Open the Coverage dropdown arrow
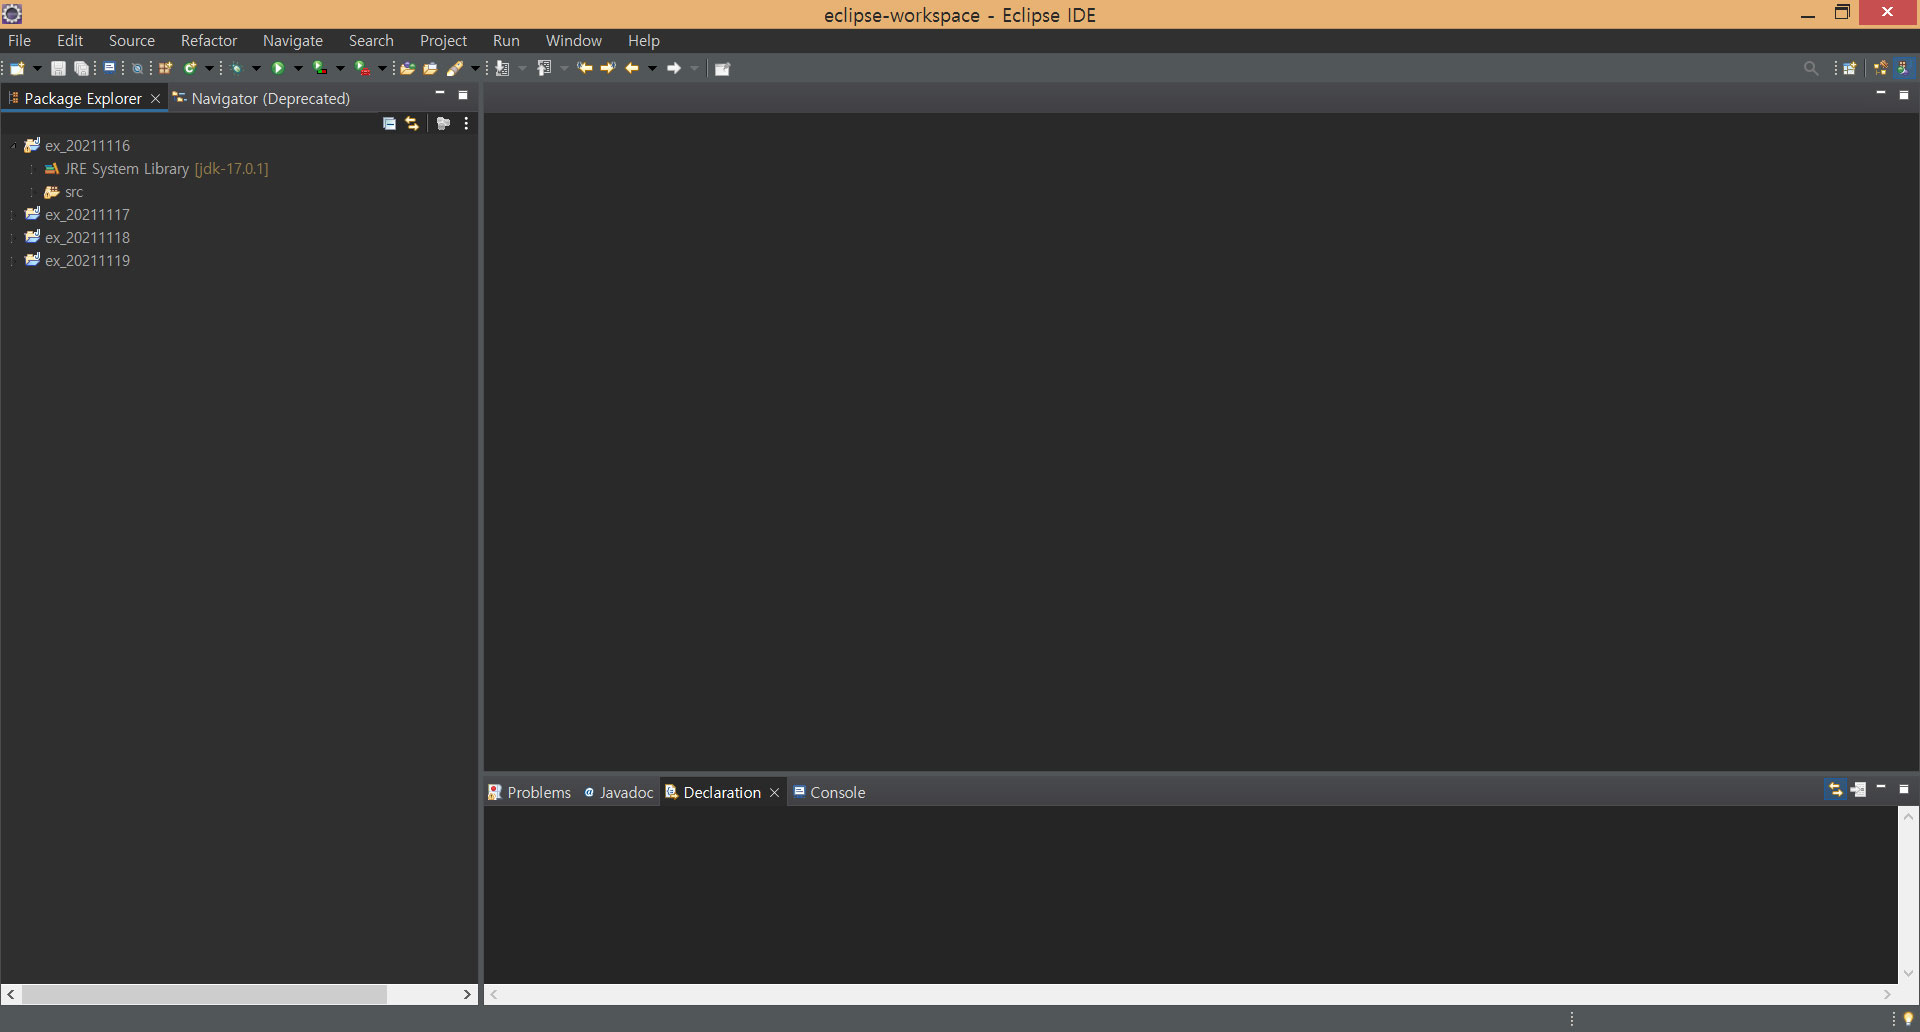Image resolution: width=1920 pixels, height=1032 pixels. tap(340, 68)
